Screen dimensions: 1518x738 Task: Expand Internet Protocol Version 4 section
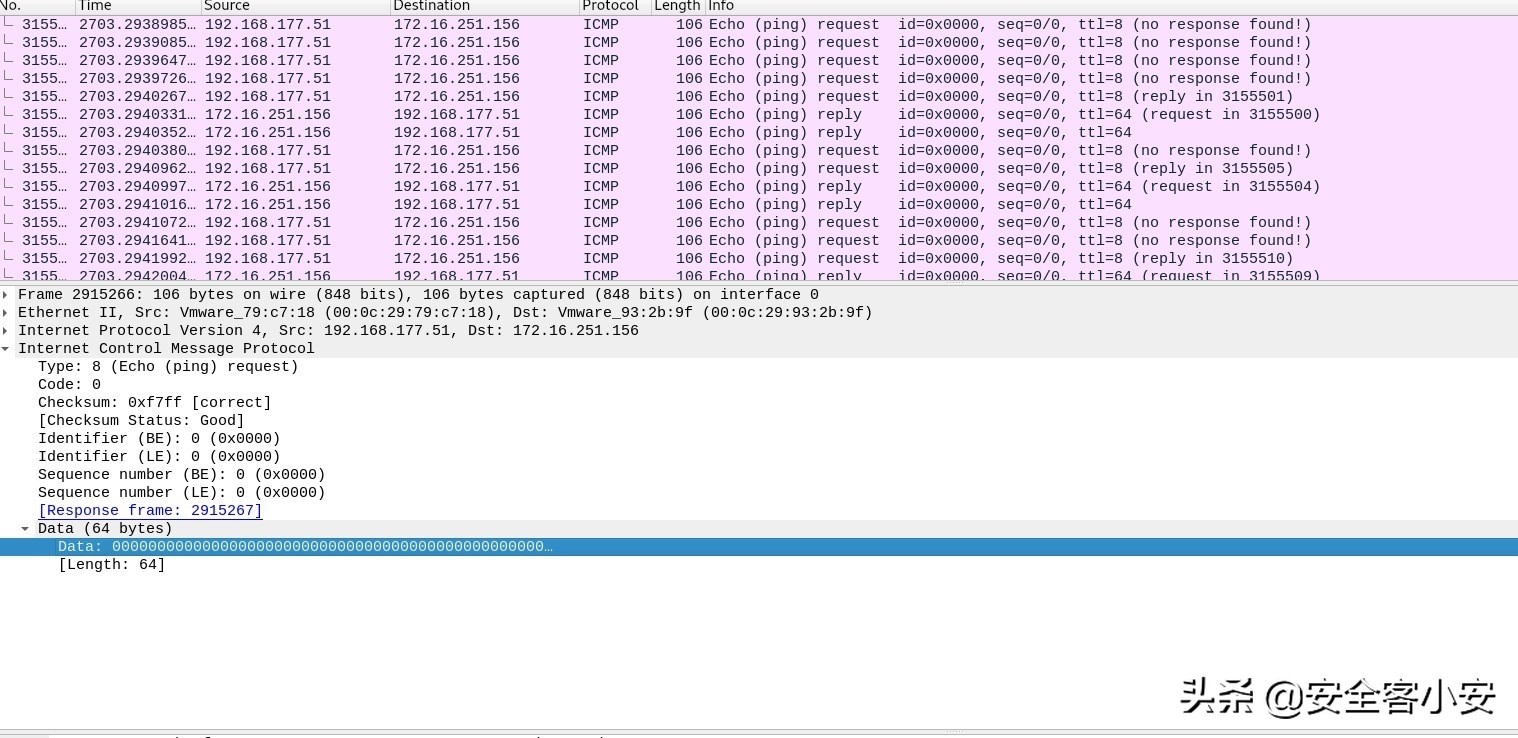(6, 331)
